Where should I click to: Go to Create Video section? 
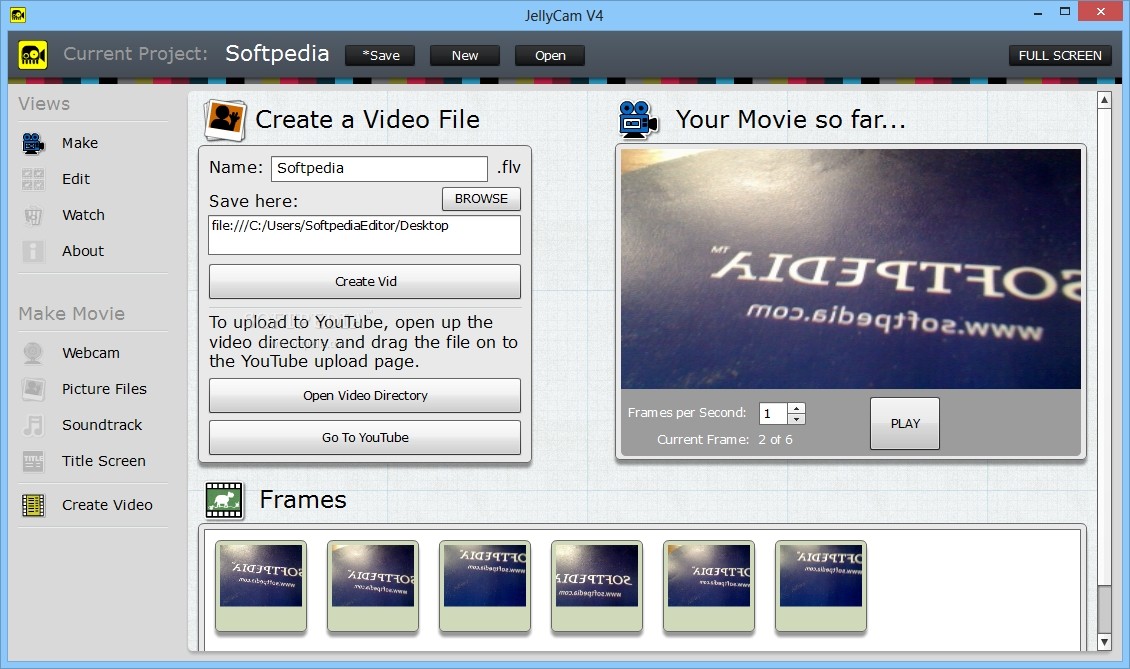coord(107,505)
